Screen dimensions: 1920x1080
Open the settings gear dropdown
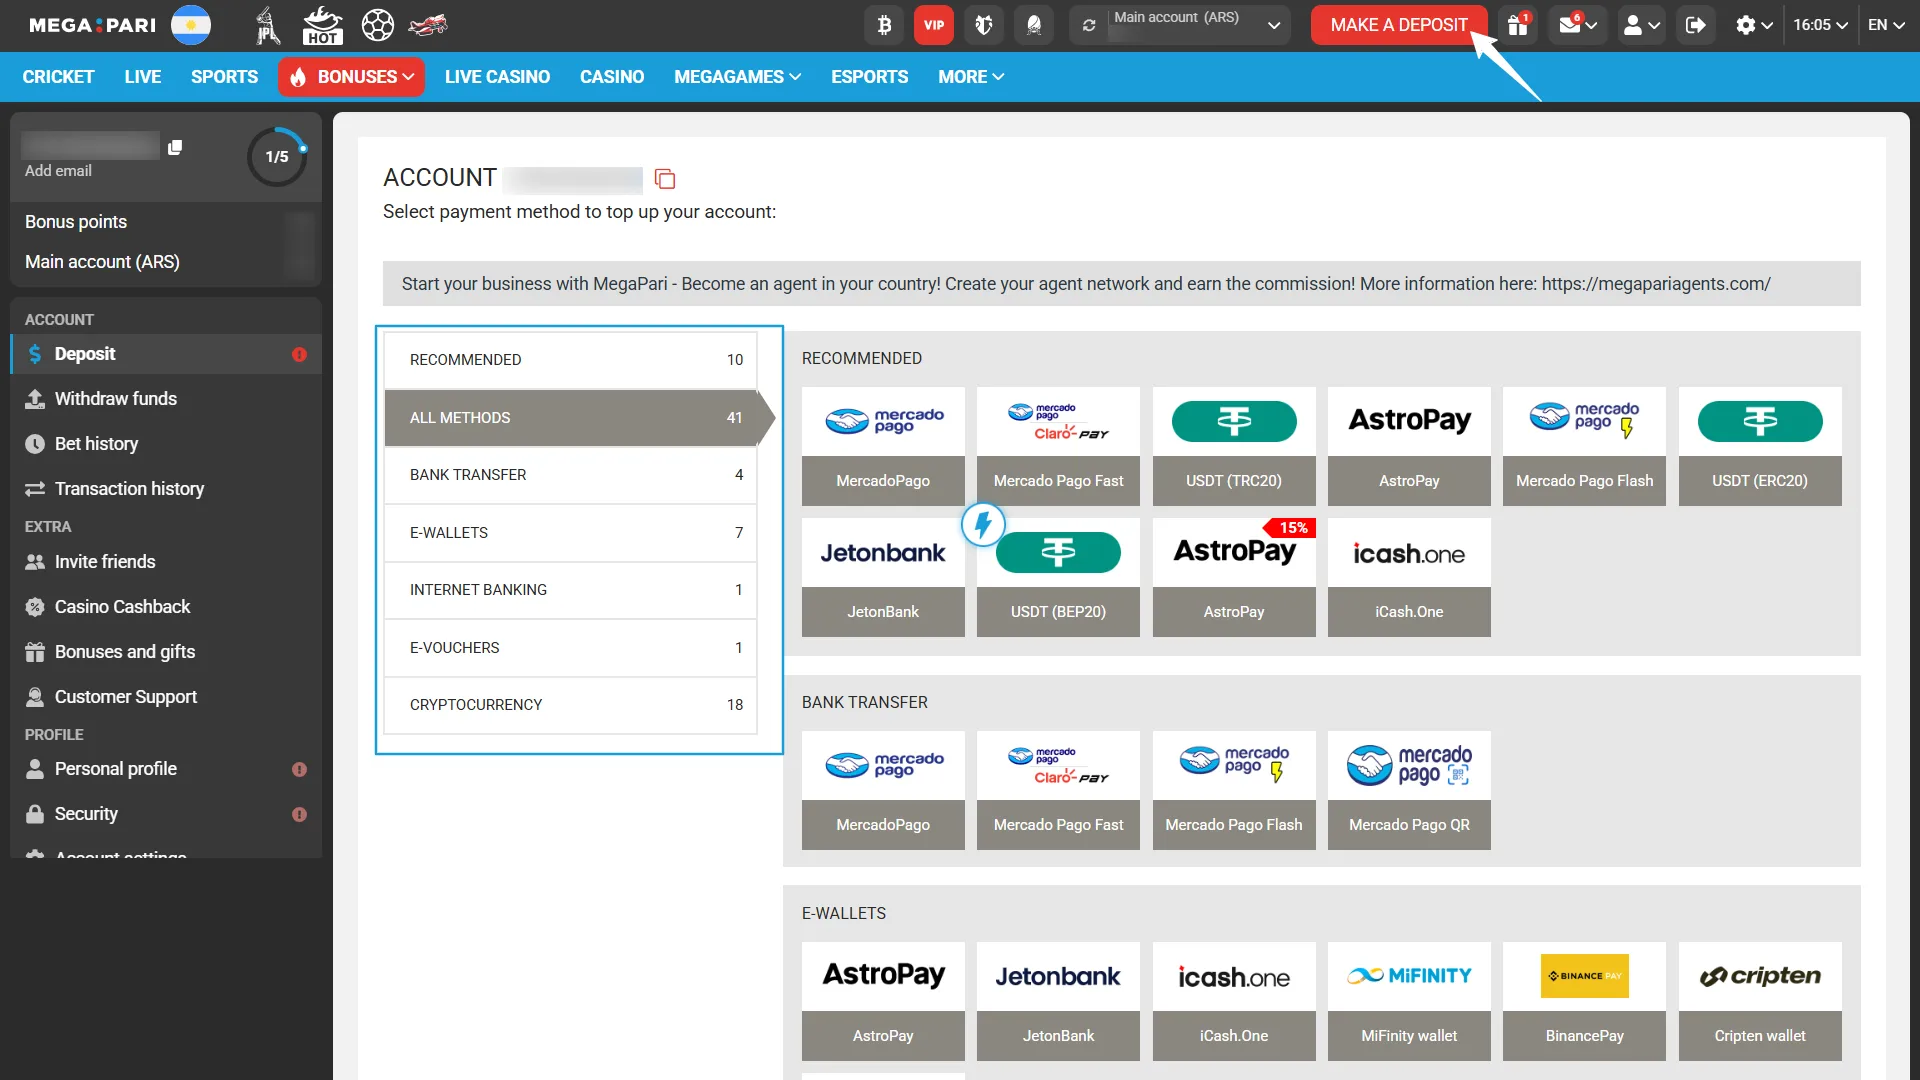coord(1754,25)
